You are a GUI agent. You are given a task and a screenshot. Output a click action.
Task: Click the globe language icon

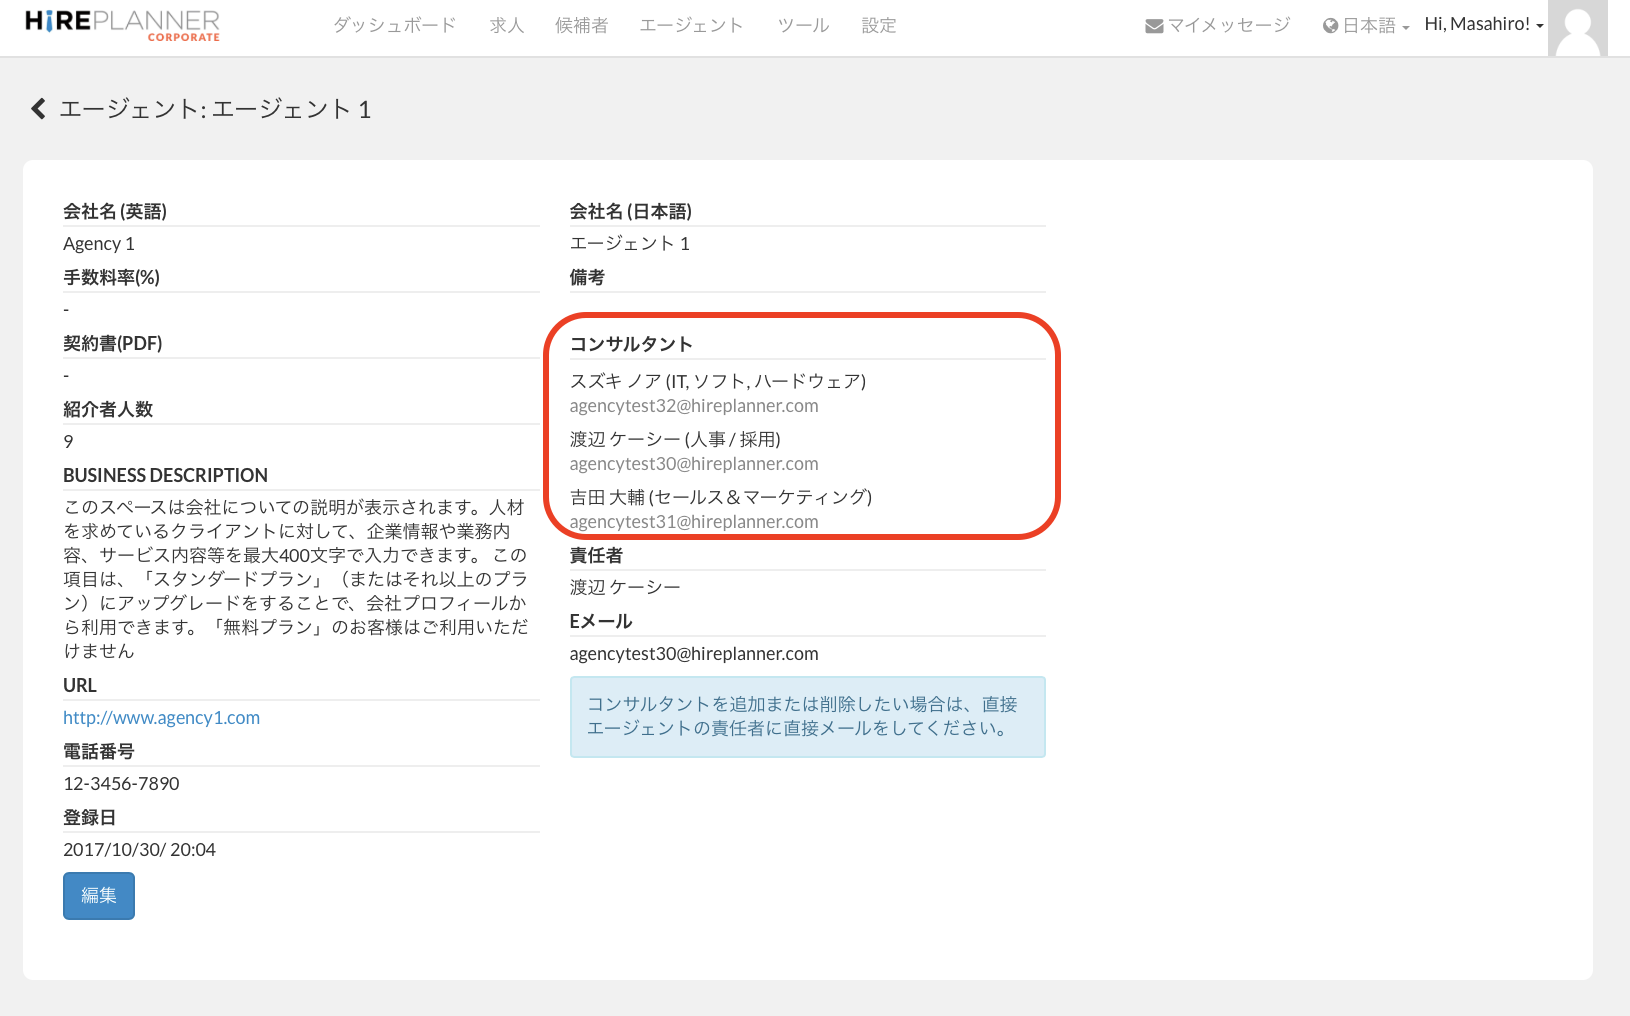(x=1330, y=26)
